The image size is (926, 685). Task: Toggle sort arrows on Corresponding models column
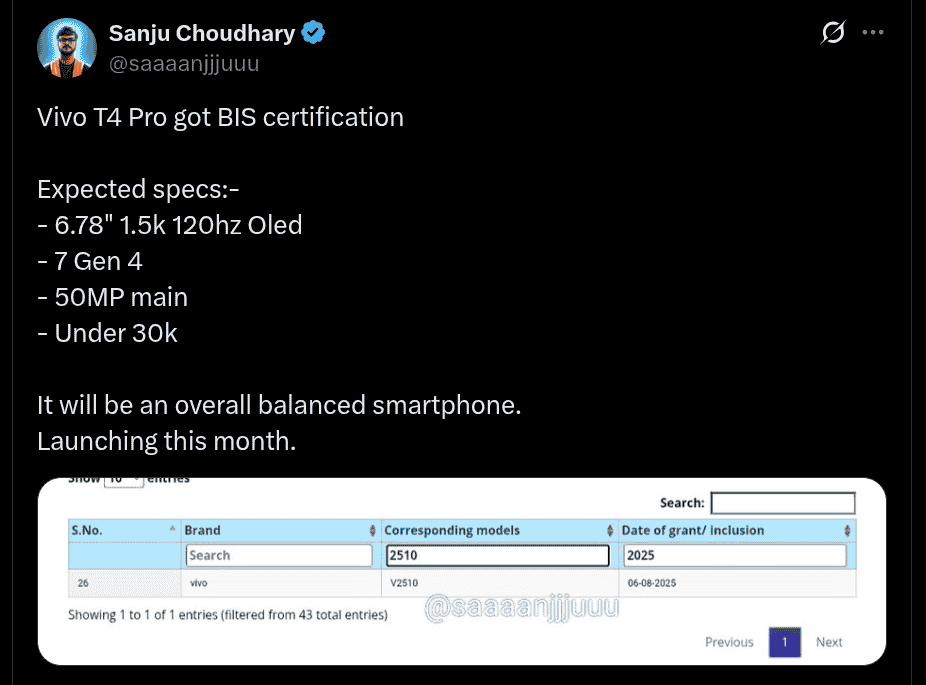610,530
